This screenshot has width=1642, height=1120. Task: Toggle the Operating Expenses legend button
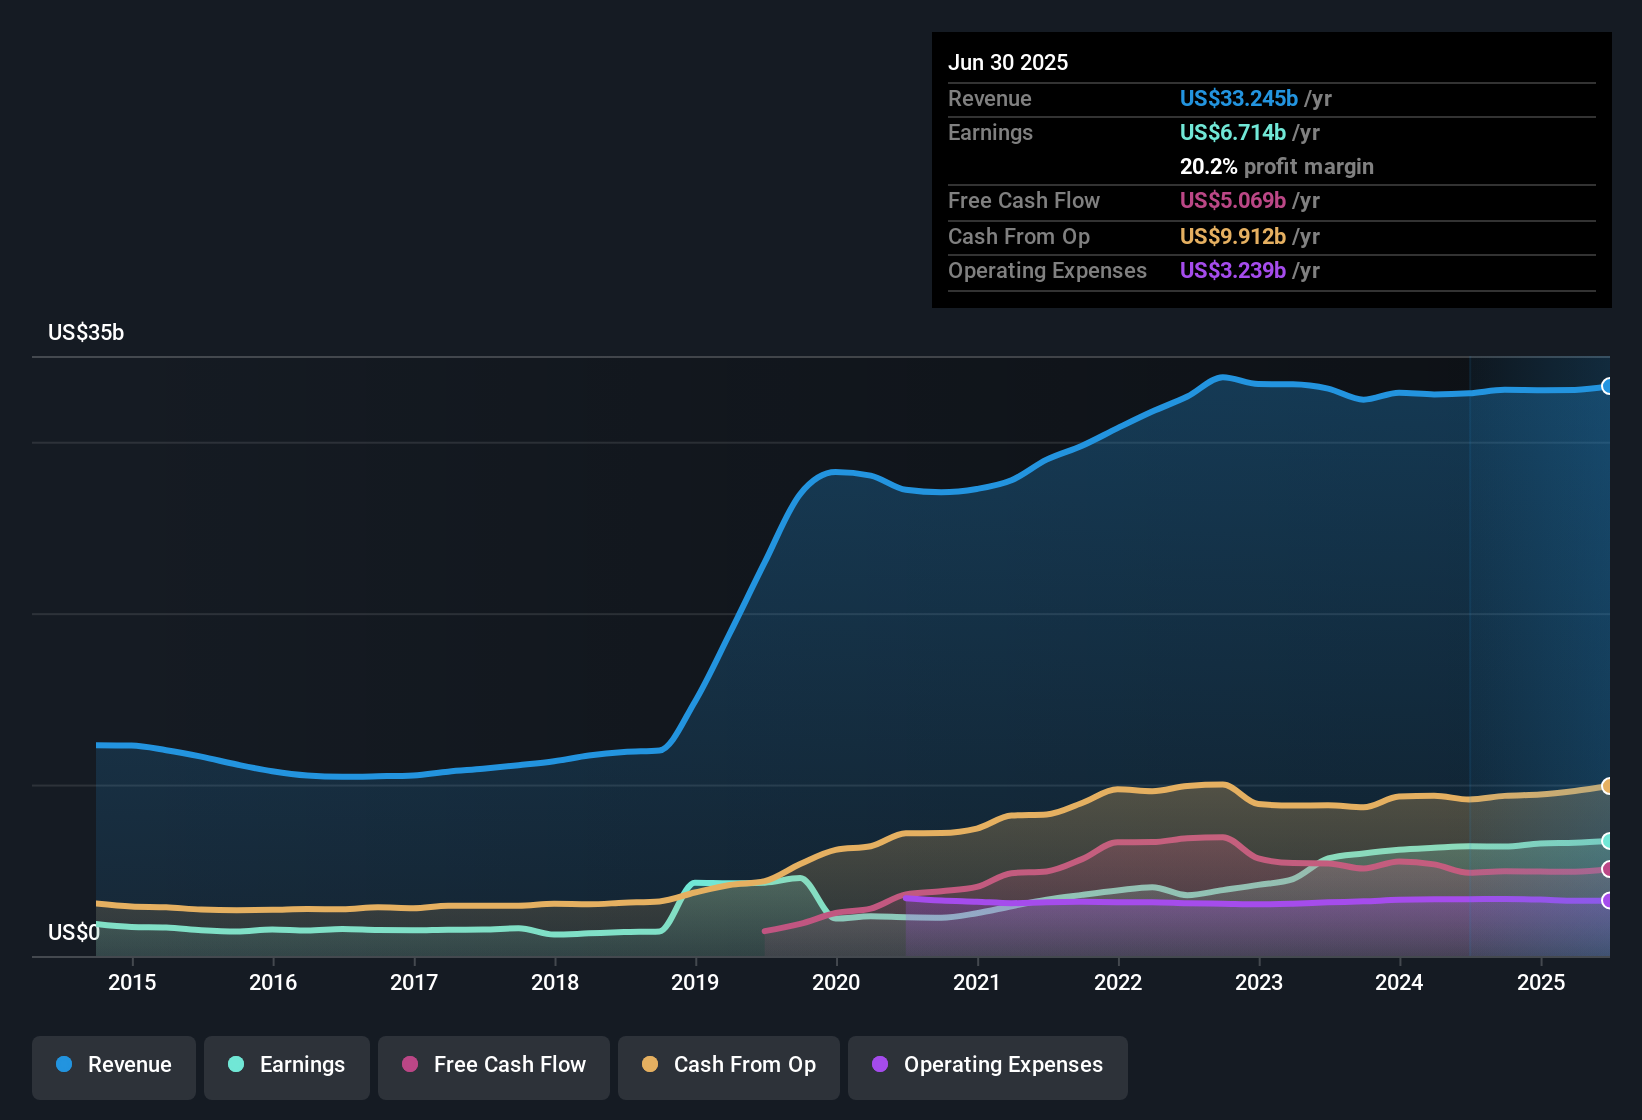(x=988, y=1067)
